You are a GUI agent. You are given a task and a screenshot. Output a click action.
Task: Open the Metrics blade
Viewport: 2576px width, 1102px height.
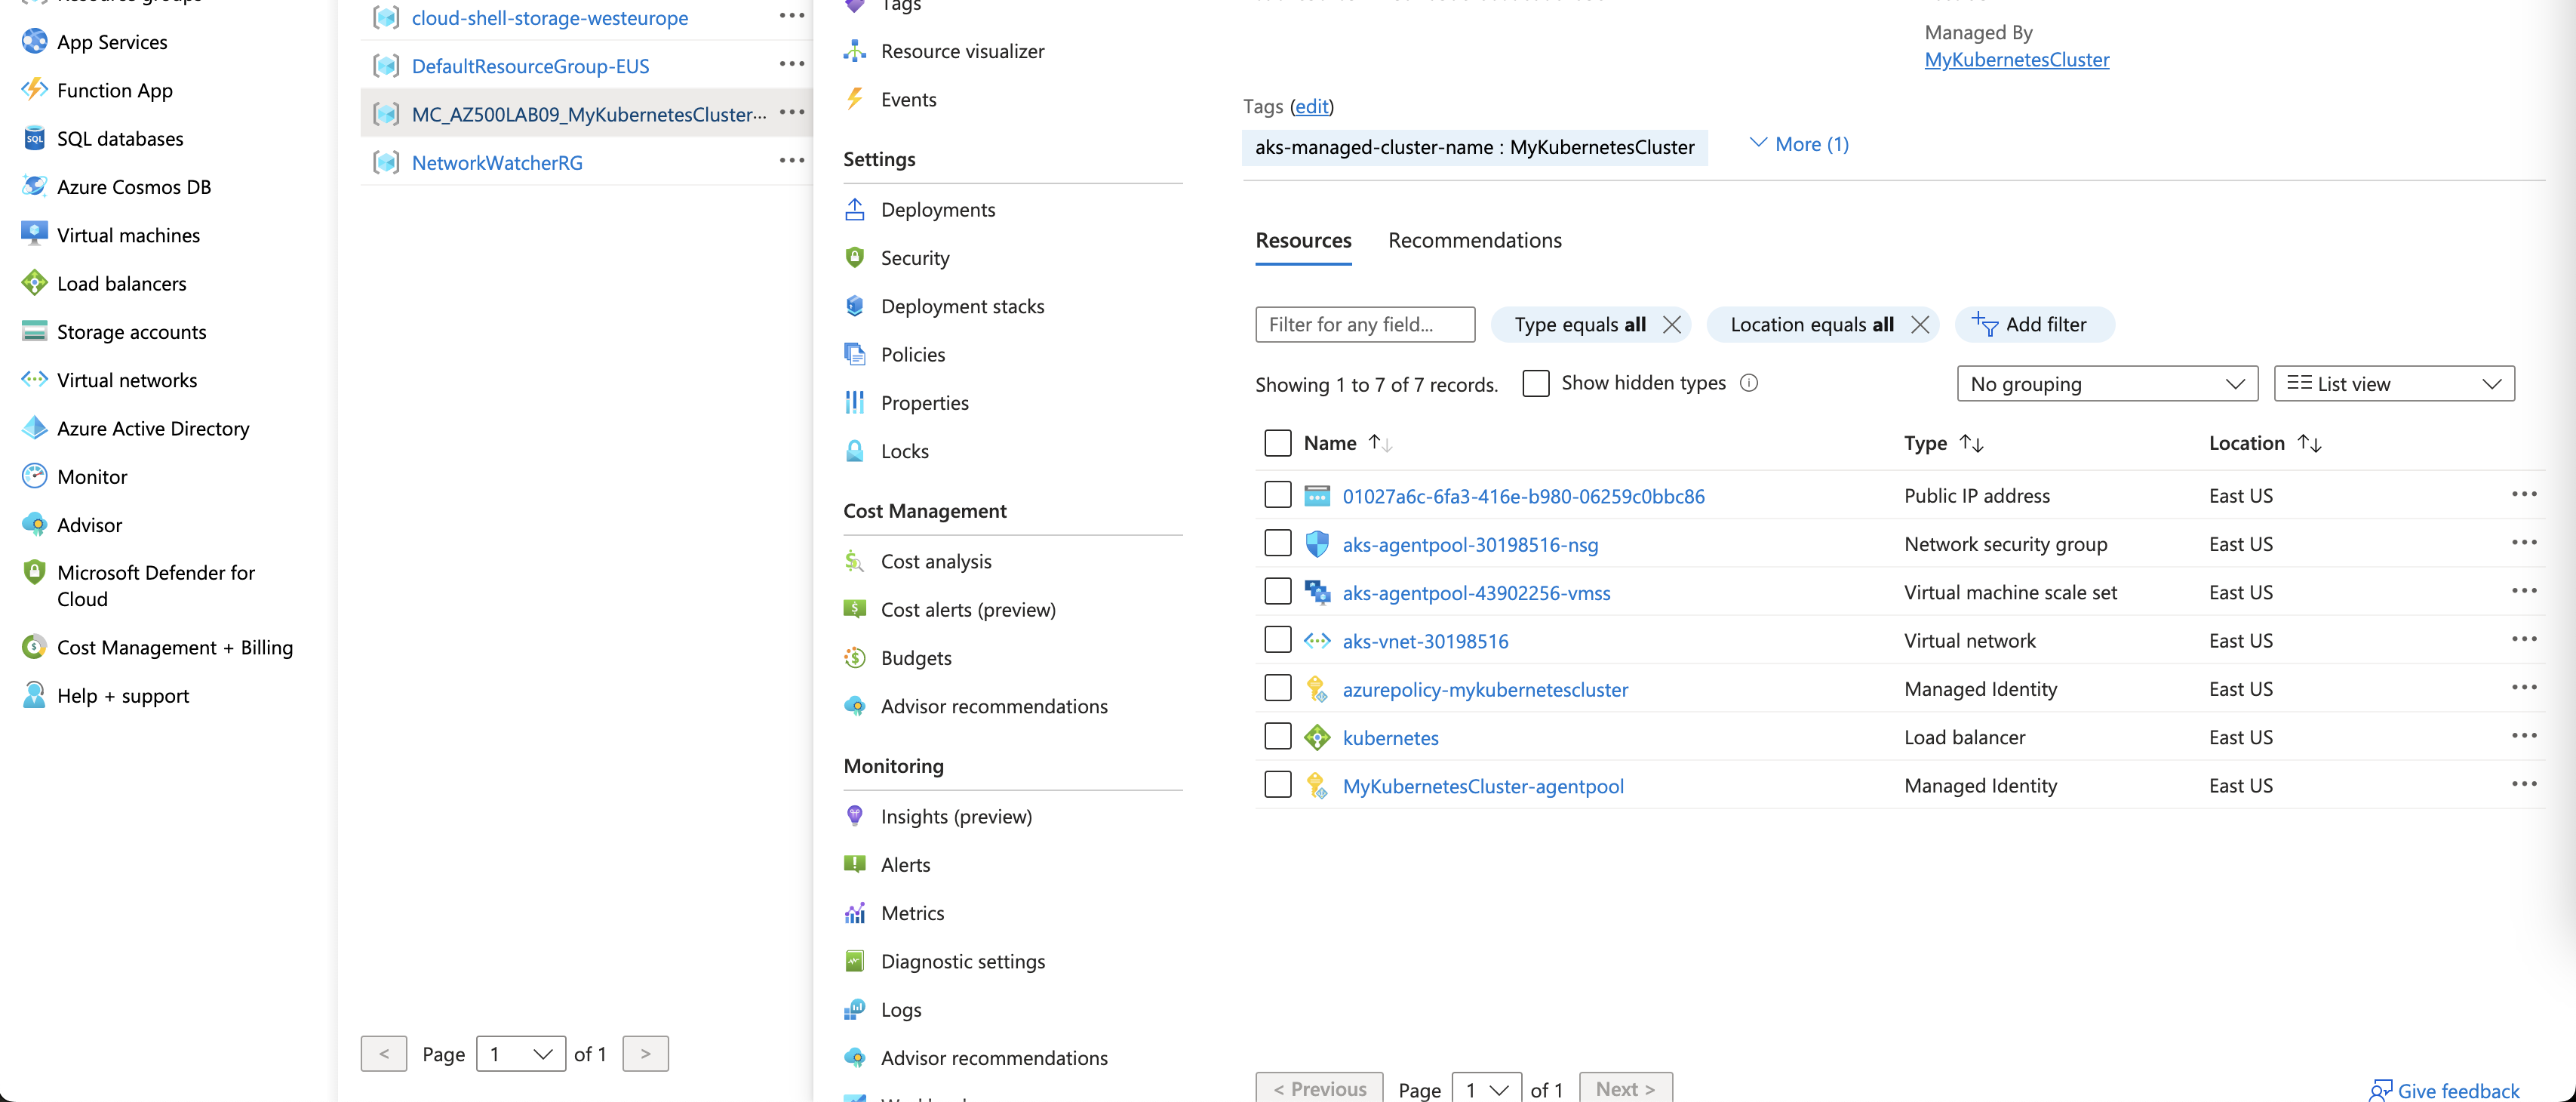pos(912,912)
